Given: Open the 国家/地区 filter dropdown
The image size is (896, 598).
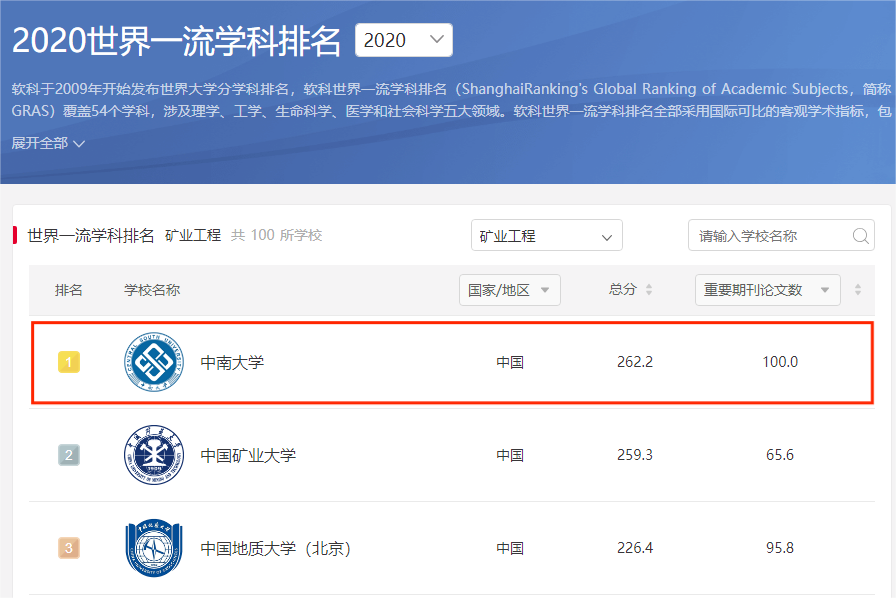Looking at the screenshot, I should tap(510, 290).
